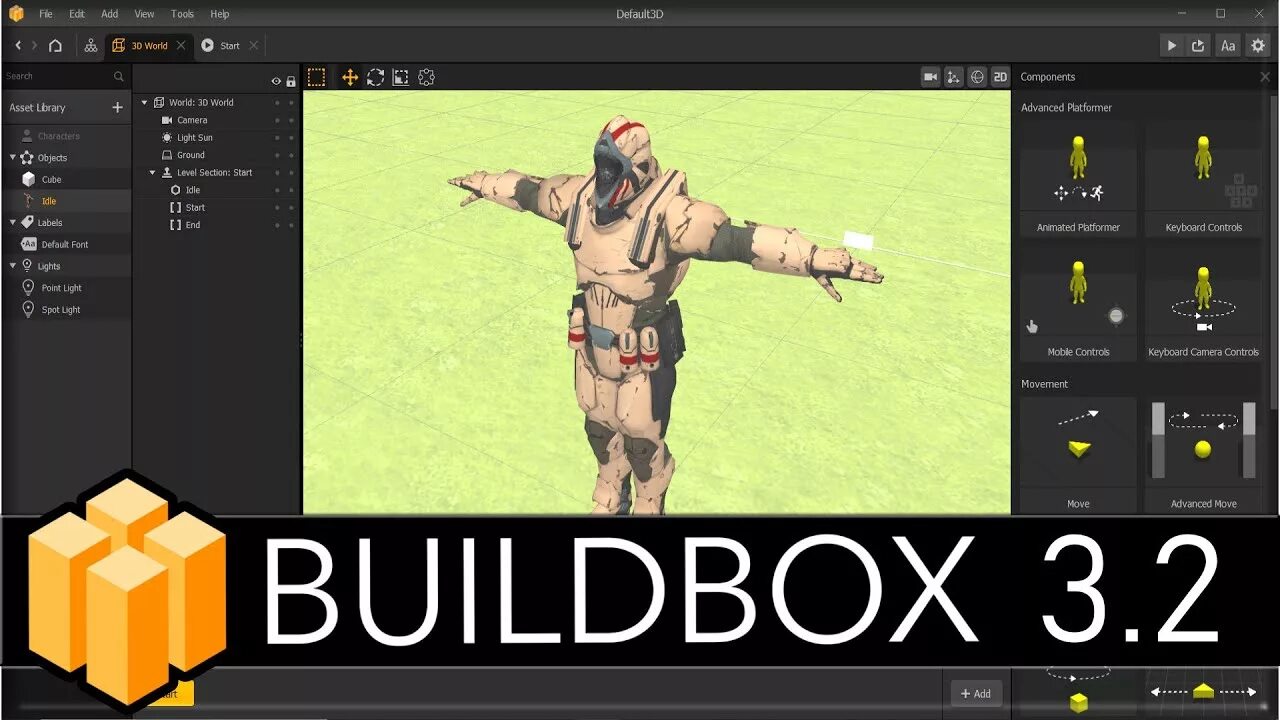Open the Edit menu
The image size is (1280, 720).
[77, 14]
